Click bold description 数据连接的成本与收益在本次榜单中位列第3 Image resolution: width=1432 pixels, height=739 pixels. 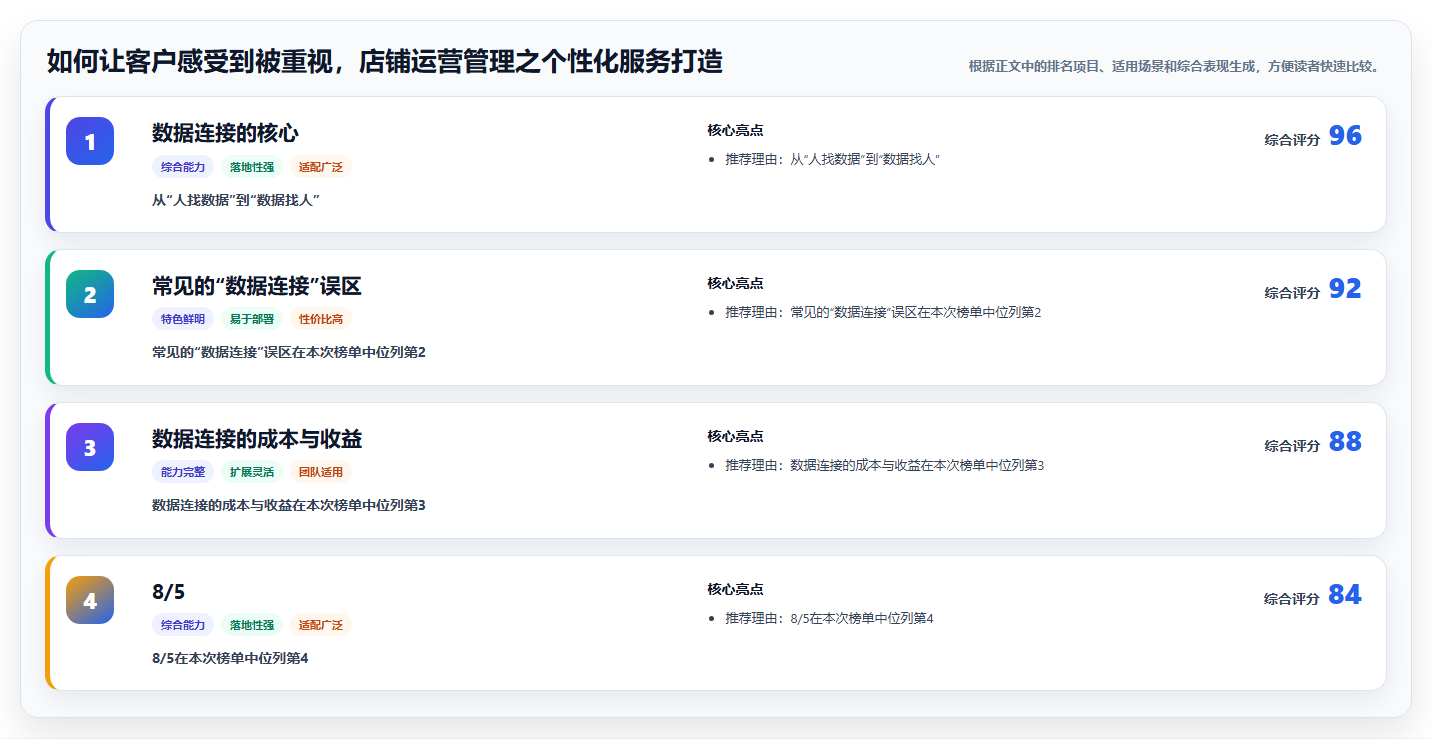point(288,505)
